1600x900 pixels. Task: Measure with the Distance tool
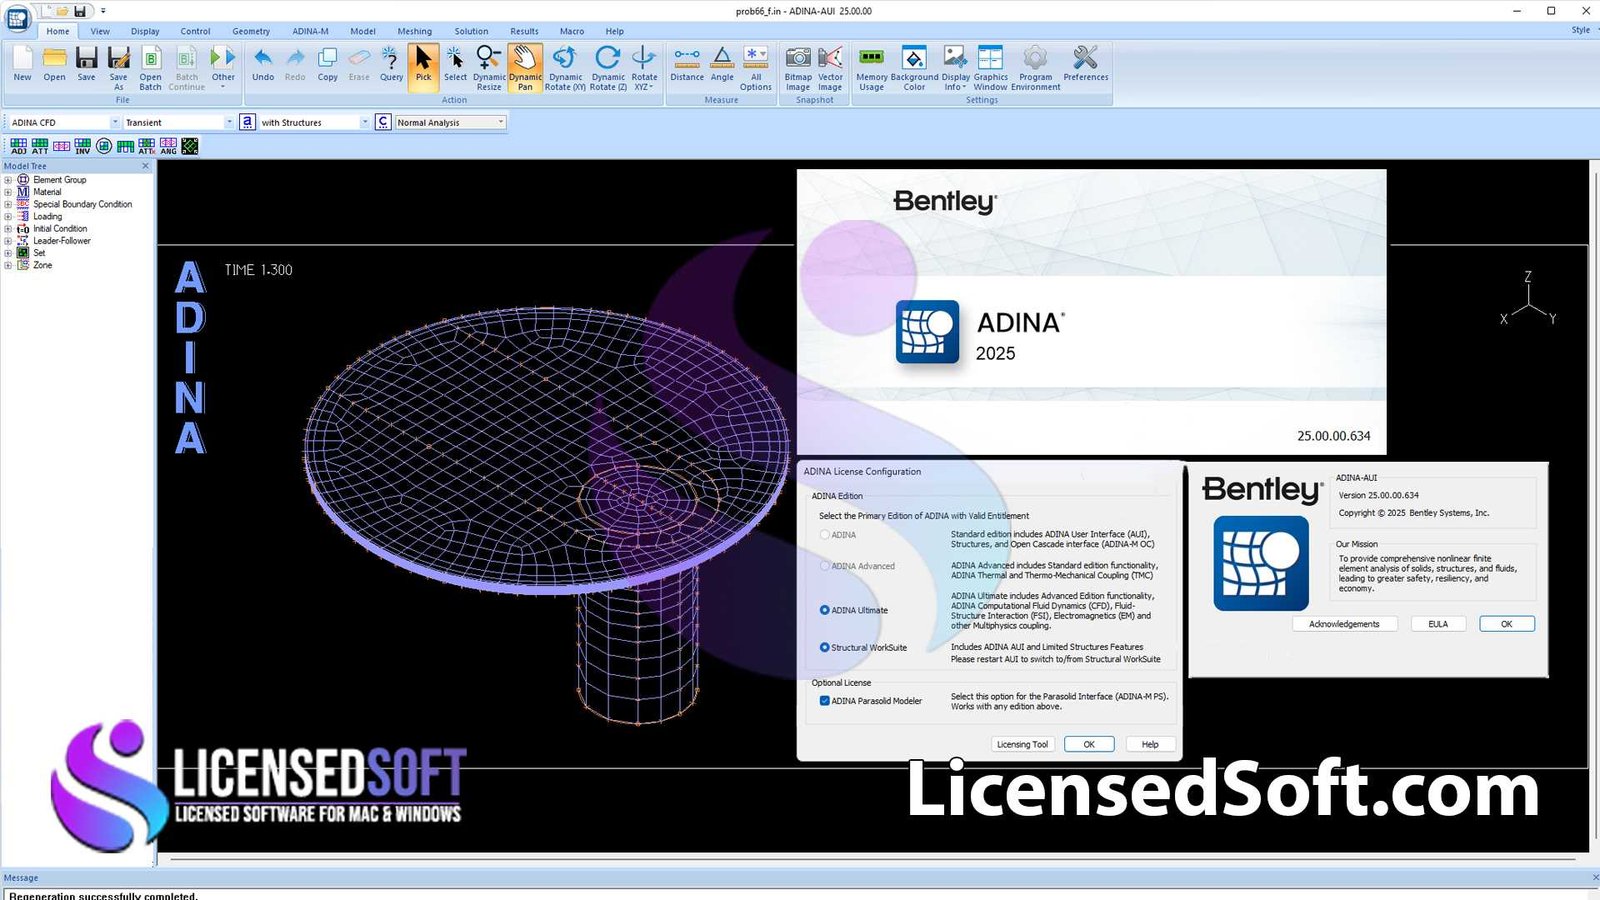point(687,66)
